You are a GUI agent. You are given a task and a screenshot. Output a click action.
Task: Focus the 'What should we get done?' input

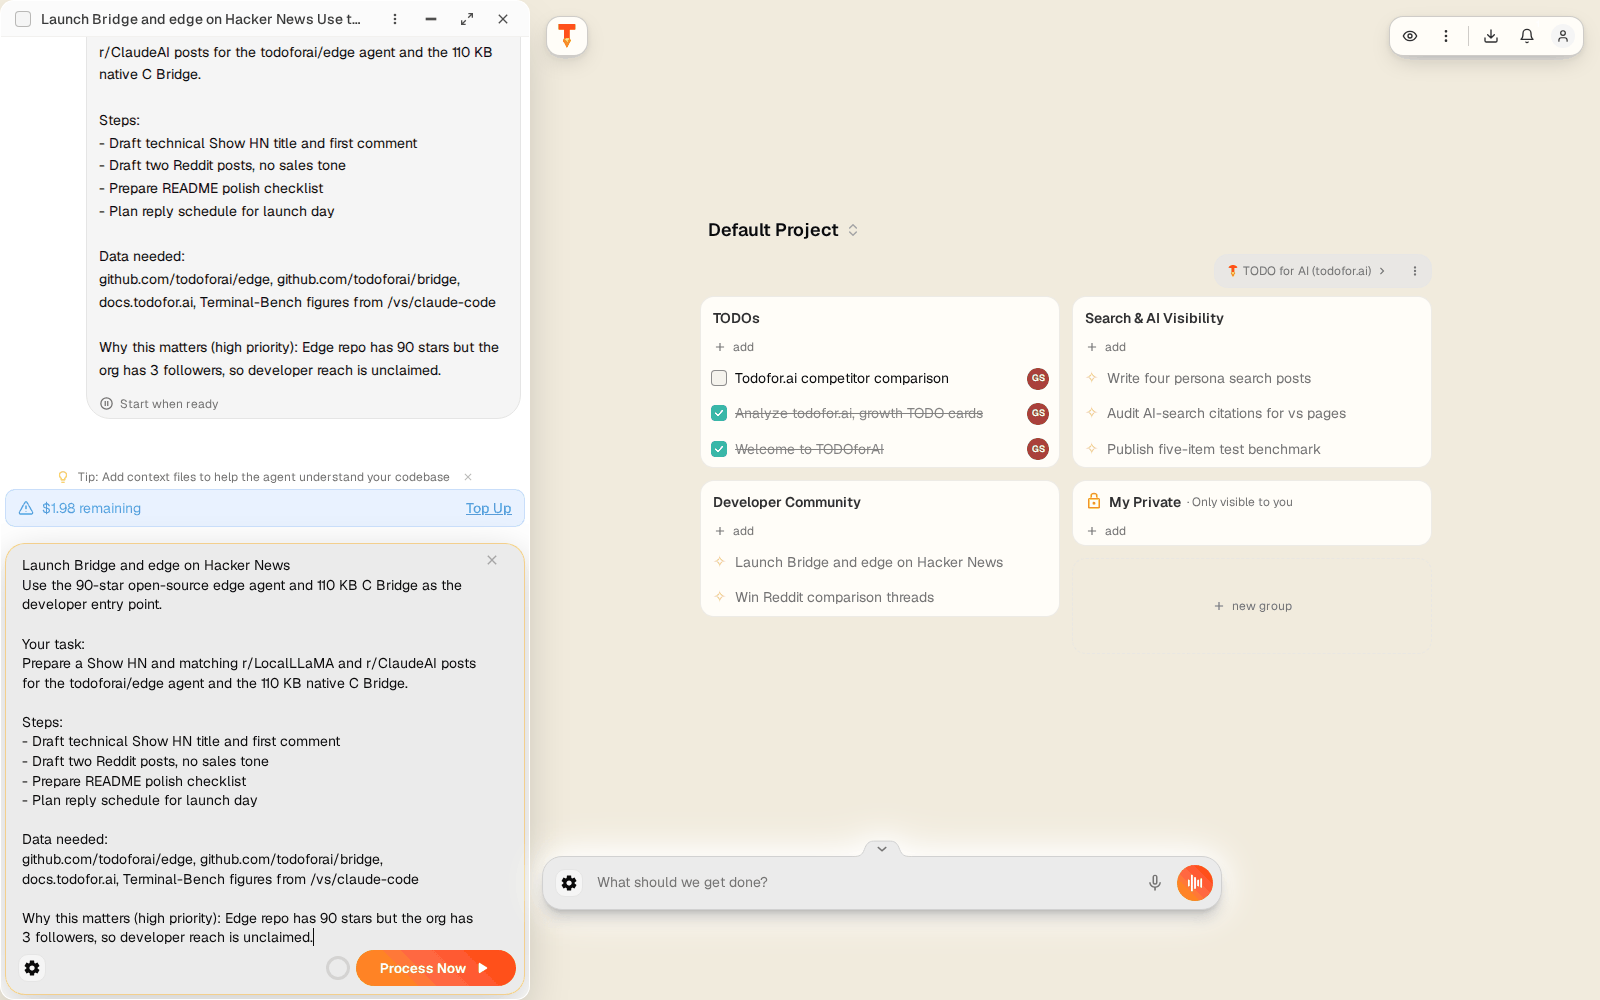coord(864,882)
